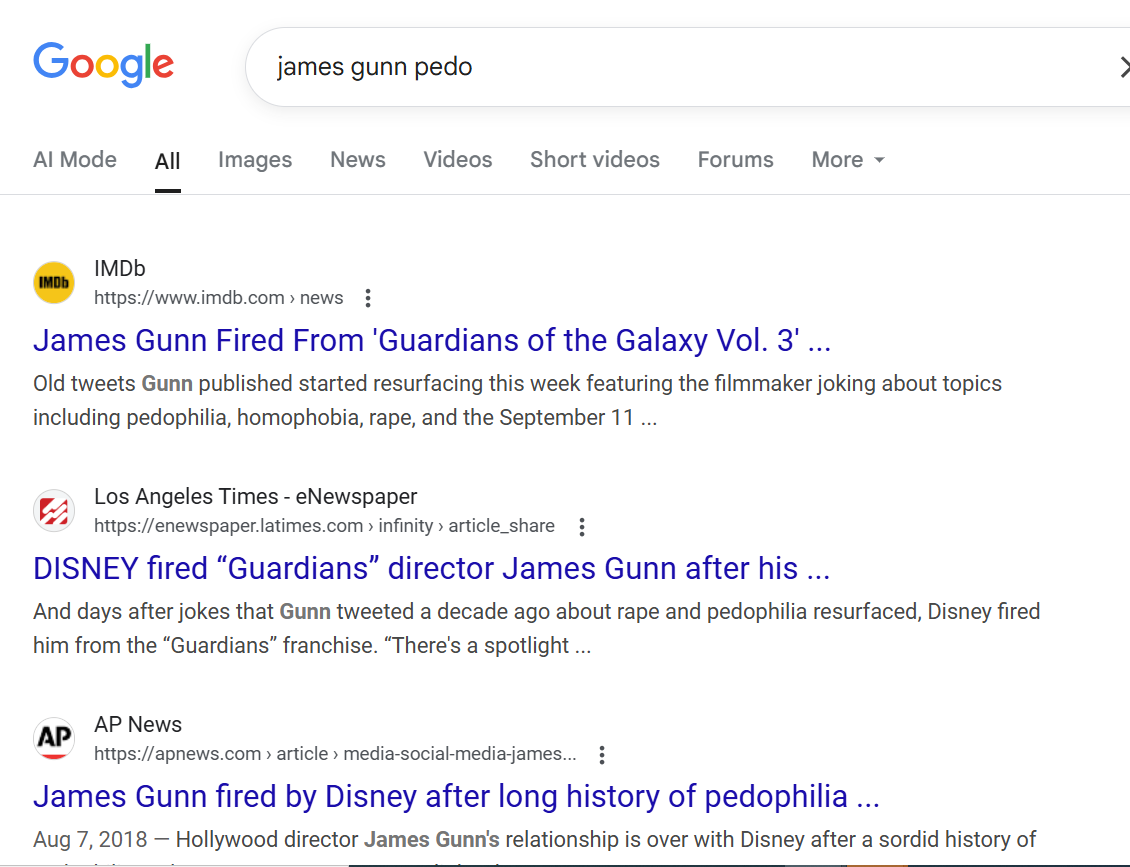Open options menu for LA Times result
1130x867 pixels.
582,527
